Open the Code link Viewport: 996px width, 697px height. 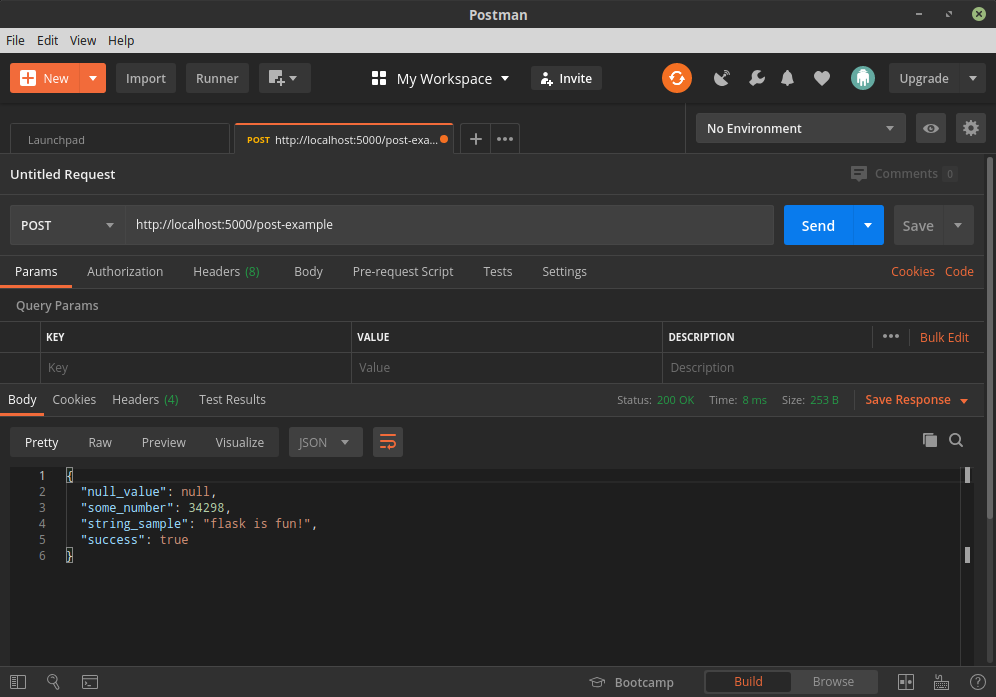tap(959, 271)
